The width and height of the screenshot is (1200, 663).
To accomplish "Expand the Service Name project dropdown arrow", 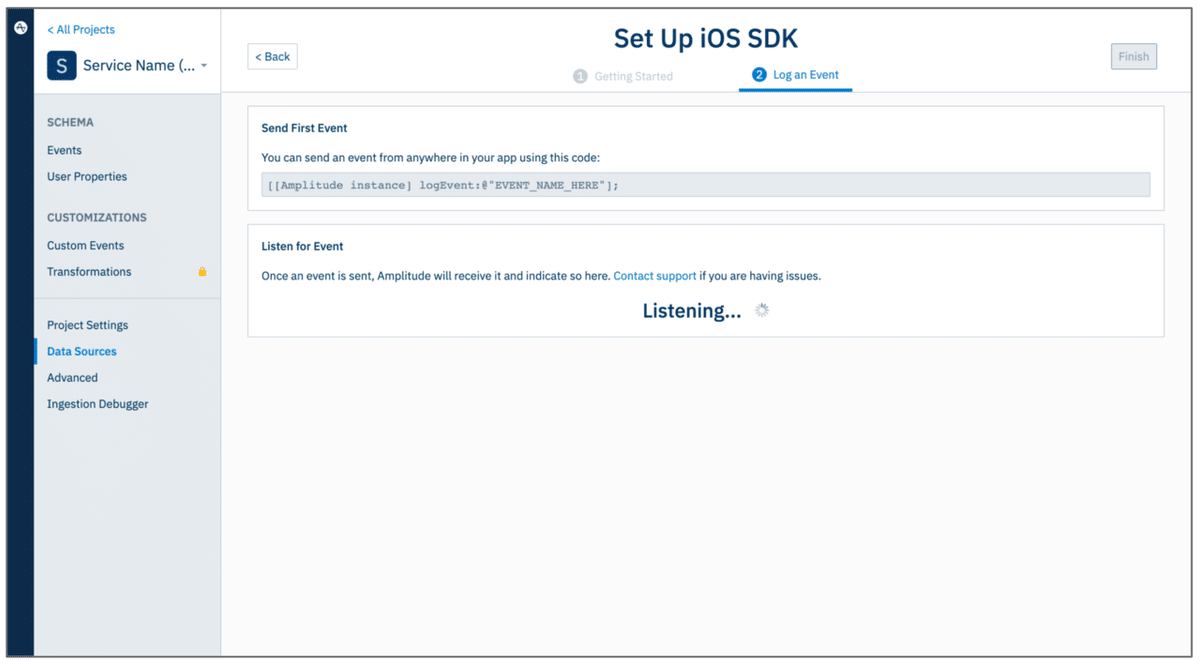I will tap(204, 66).
